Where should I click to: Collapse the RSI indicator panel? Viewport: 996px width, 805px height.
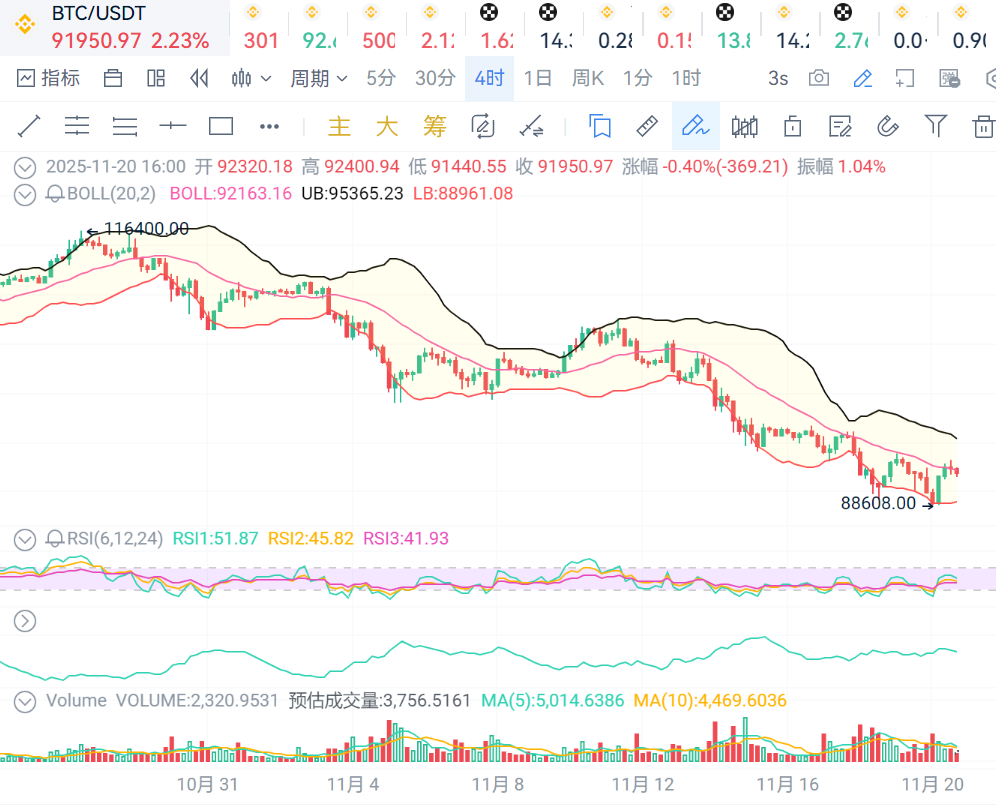pyautogui.click(x=25, y=539)
